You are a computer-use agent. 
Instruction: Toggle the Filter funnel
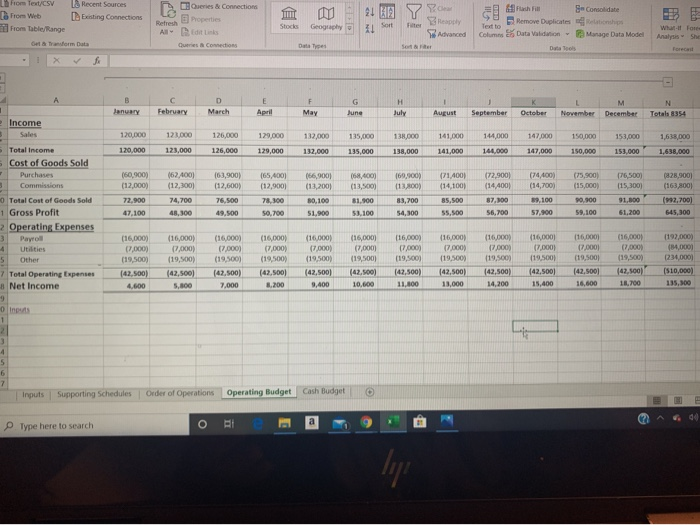414,17
